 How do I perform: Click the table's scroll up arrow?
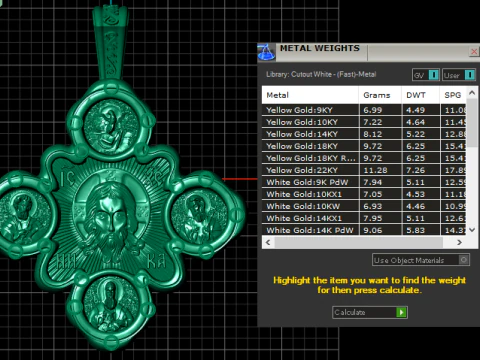tap(472, 93)
